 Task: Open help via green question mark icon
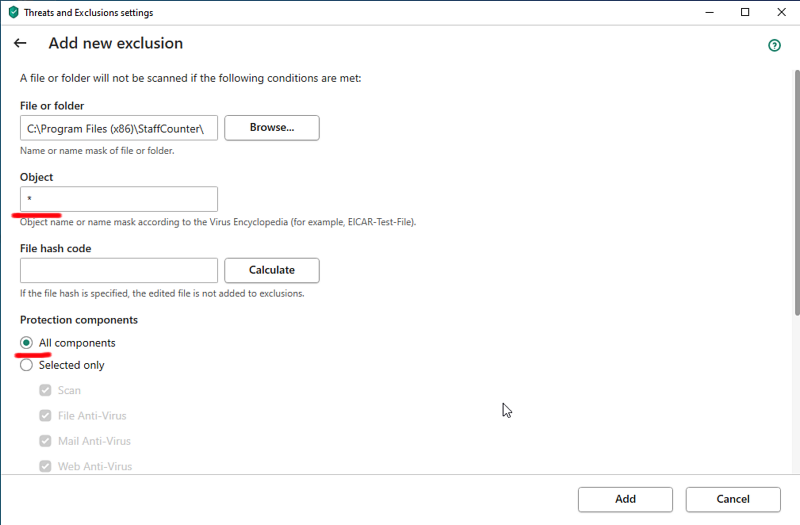pos(774,45)
